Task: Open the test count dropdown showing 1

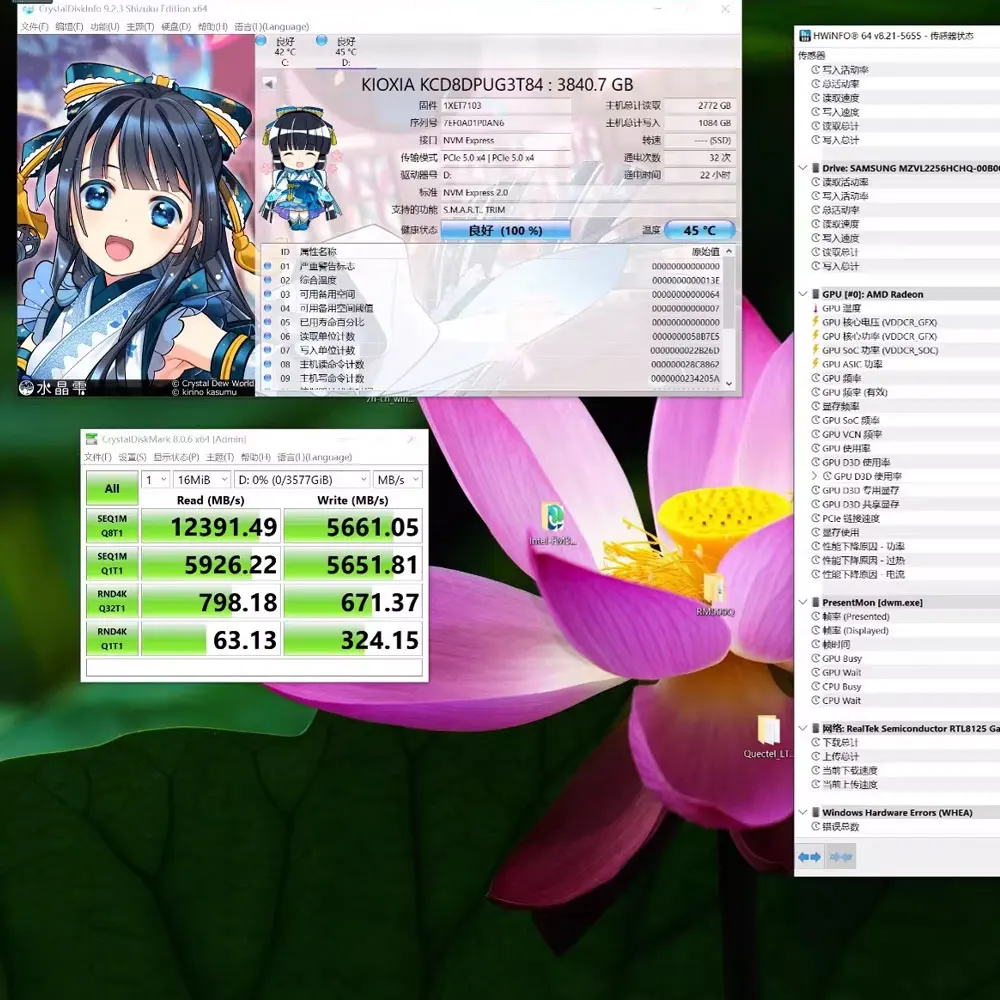Action: pyautogui.click(x=155, y=480)
